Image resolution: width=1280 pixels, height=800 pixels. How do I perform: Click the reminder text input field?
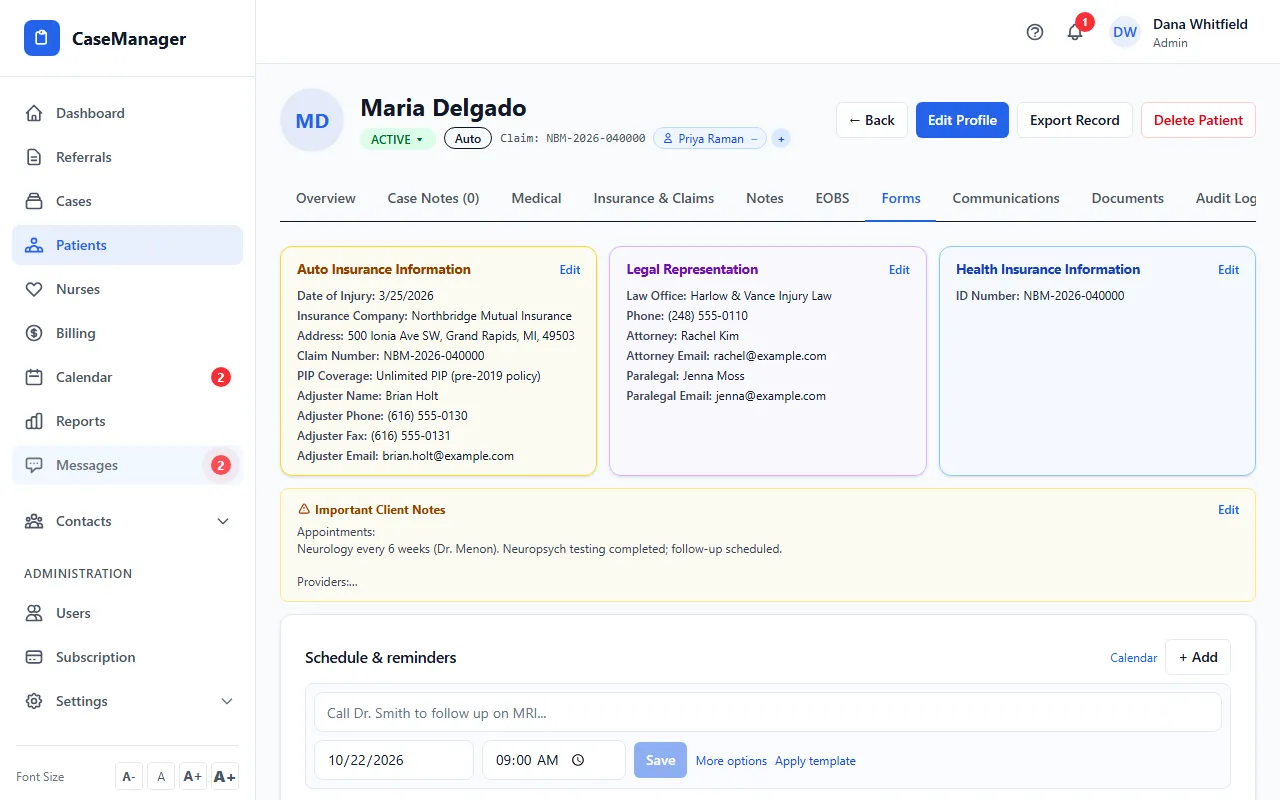pyautogui.click(x=768, y=713)
